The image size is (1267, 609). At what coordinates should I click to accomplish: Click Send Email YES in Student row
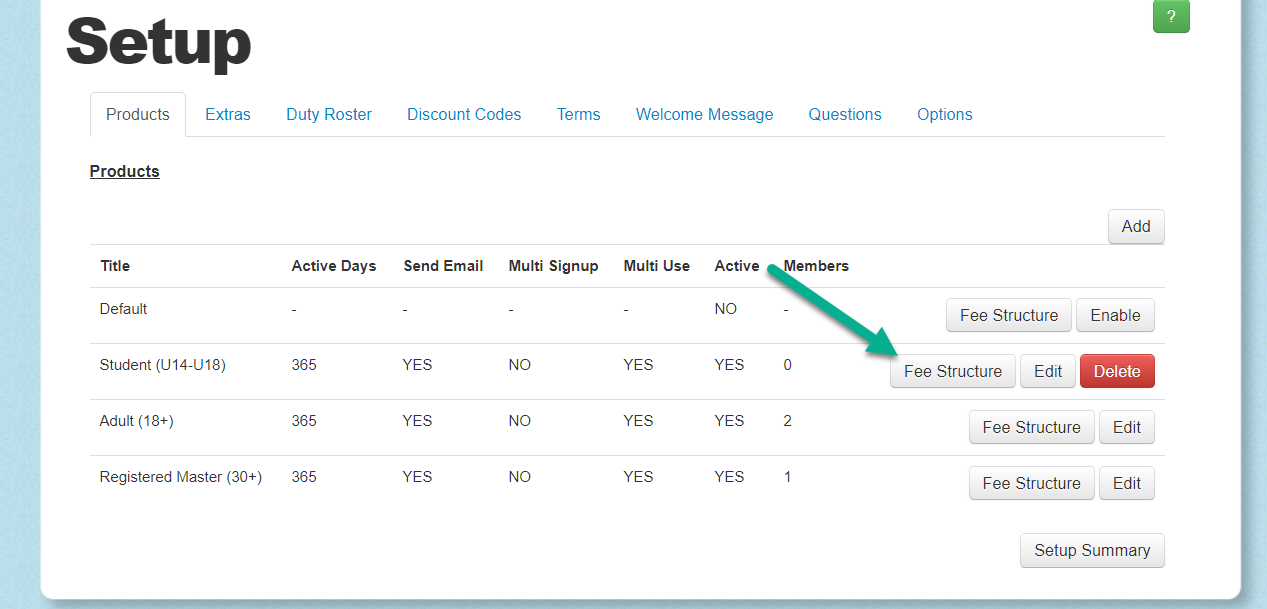pos(418,365)
